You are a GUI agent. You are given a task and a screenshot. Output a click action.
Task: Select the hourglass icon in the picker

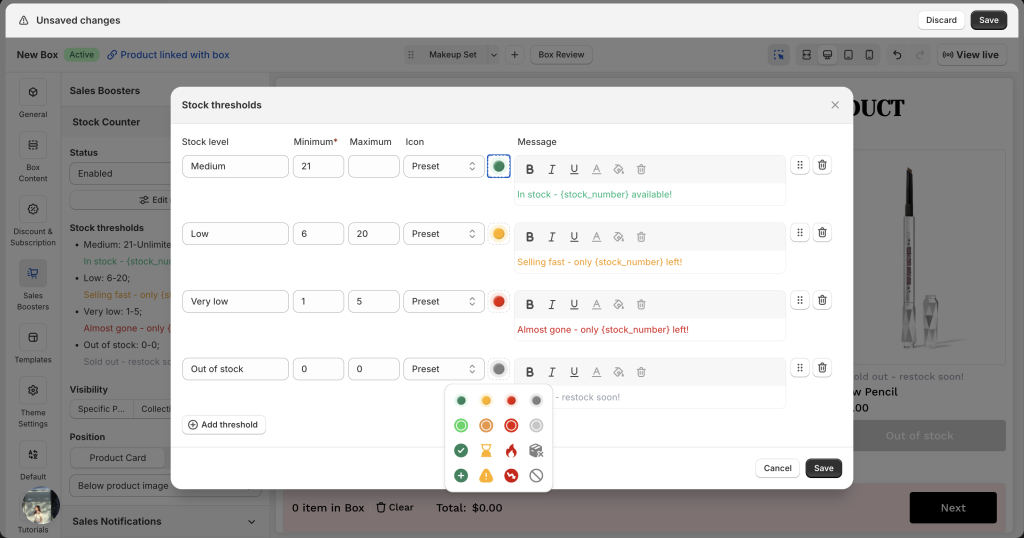click(486, 450)
